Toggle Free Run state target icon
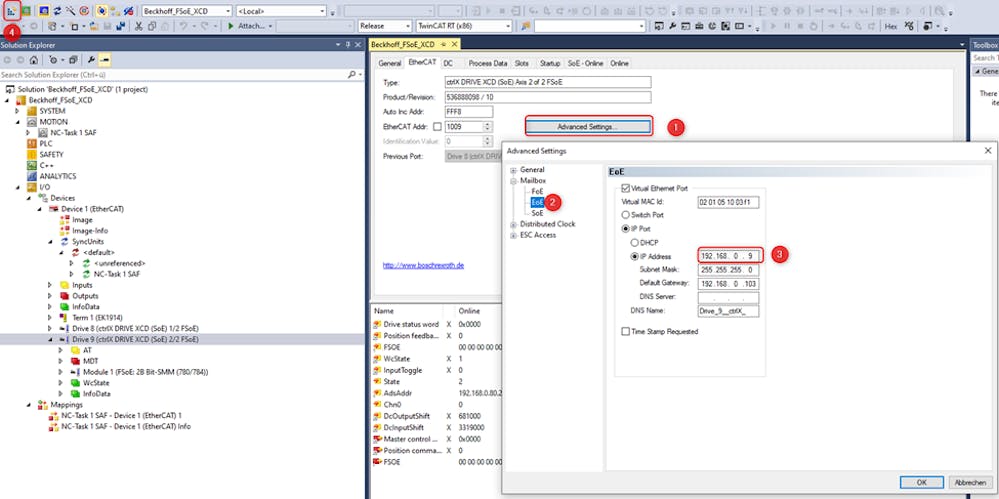The image size is (999, 499). 84,11
